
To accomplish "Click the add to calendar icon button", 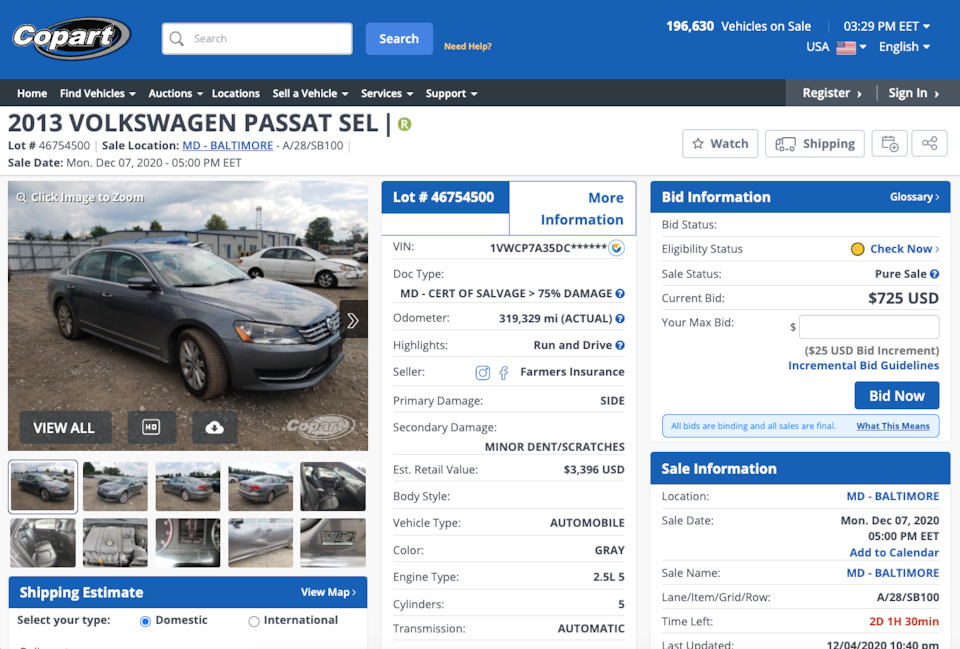I will point(890,144).
